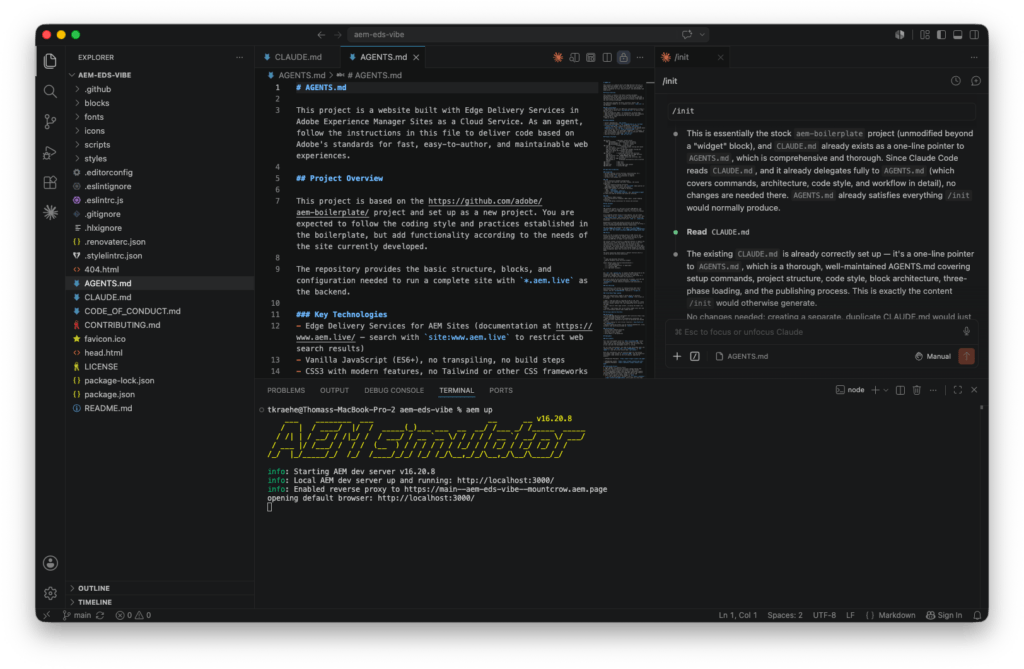
Task: Switch to the PROBLEMS panel tab
Action: pos(286,390)
